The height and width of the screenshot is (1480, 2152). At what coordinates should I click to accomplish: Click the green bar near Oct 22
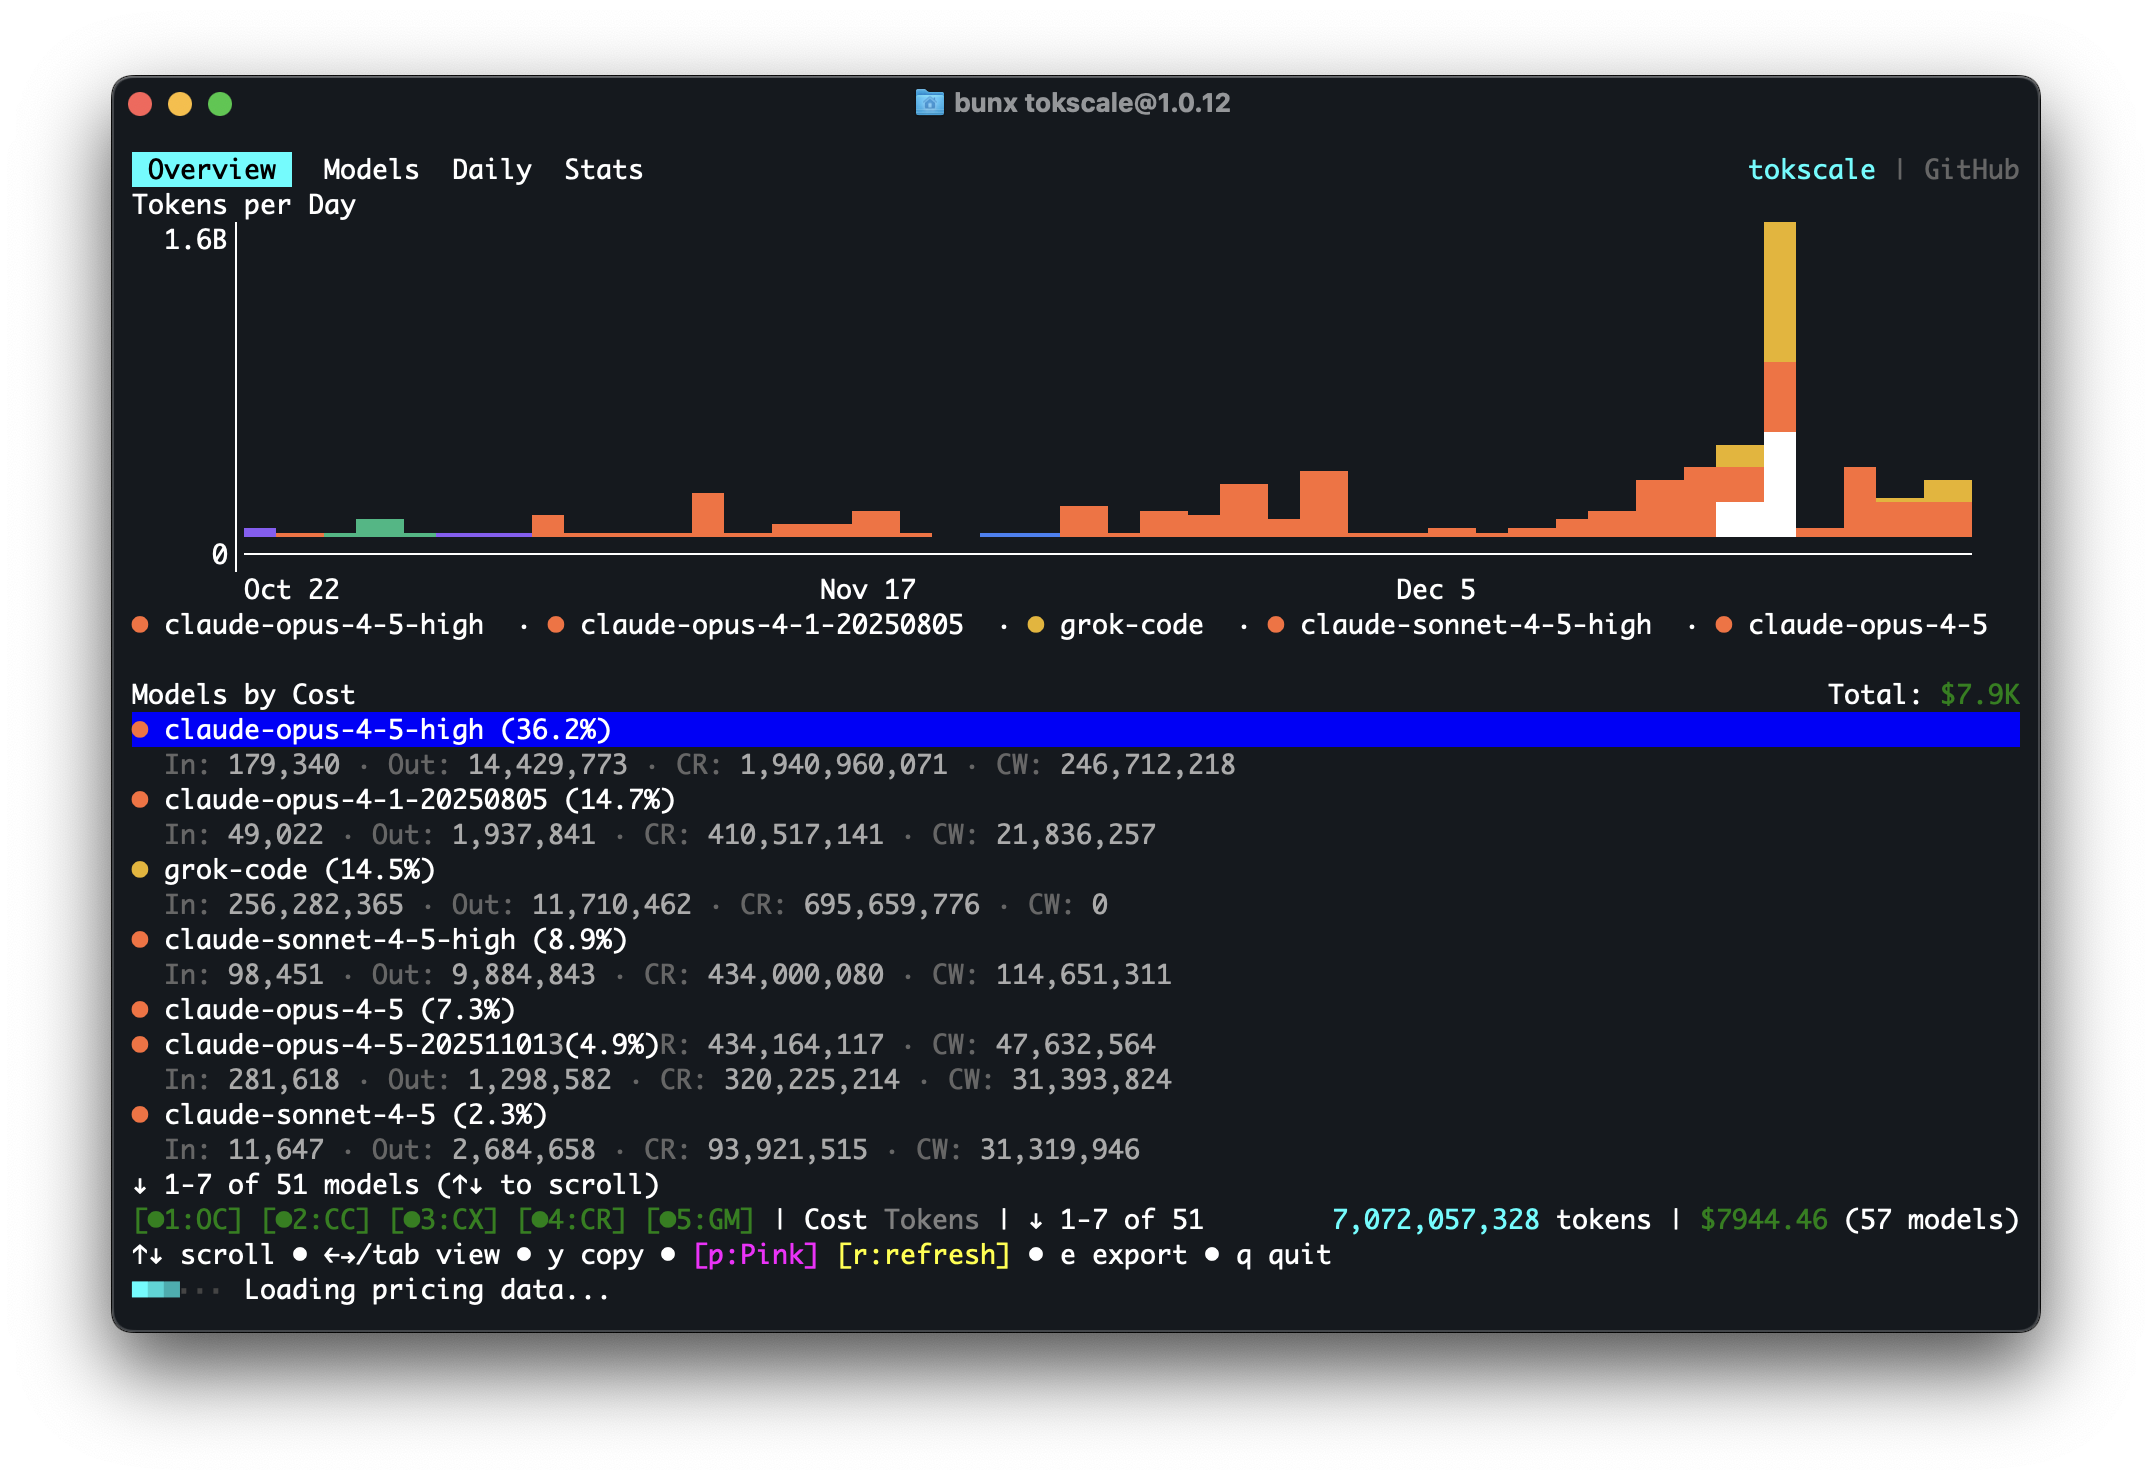tap(379, 527)
